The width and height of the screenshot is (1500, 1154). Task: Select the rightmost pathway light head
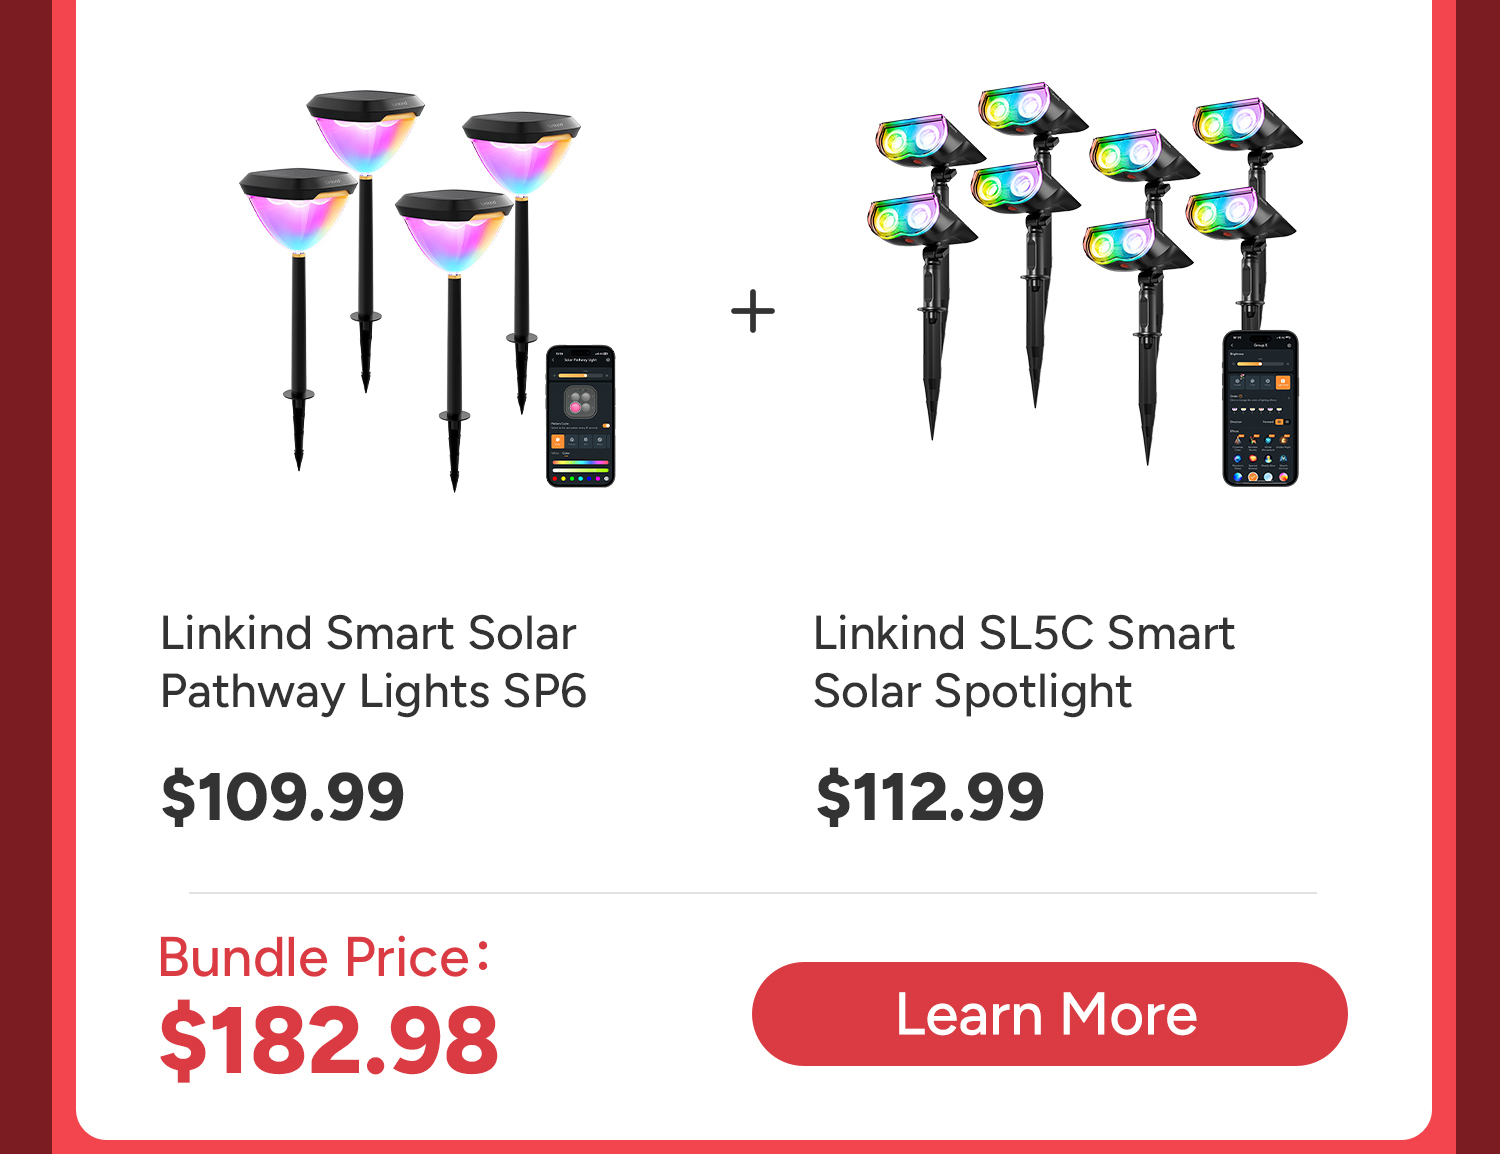point(521,151)
